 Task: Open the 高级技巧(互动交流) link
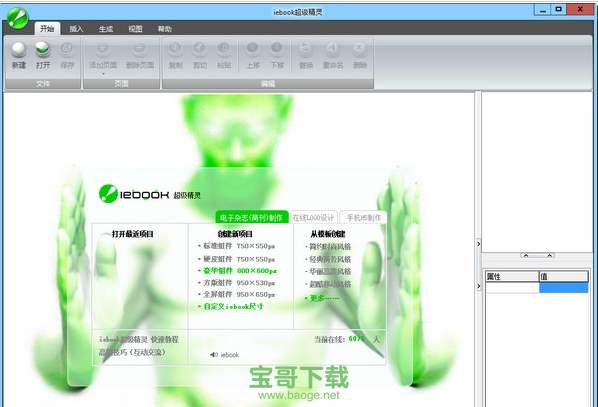coord(132,352)
